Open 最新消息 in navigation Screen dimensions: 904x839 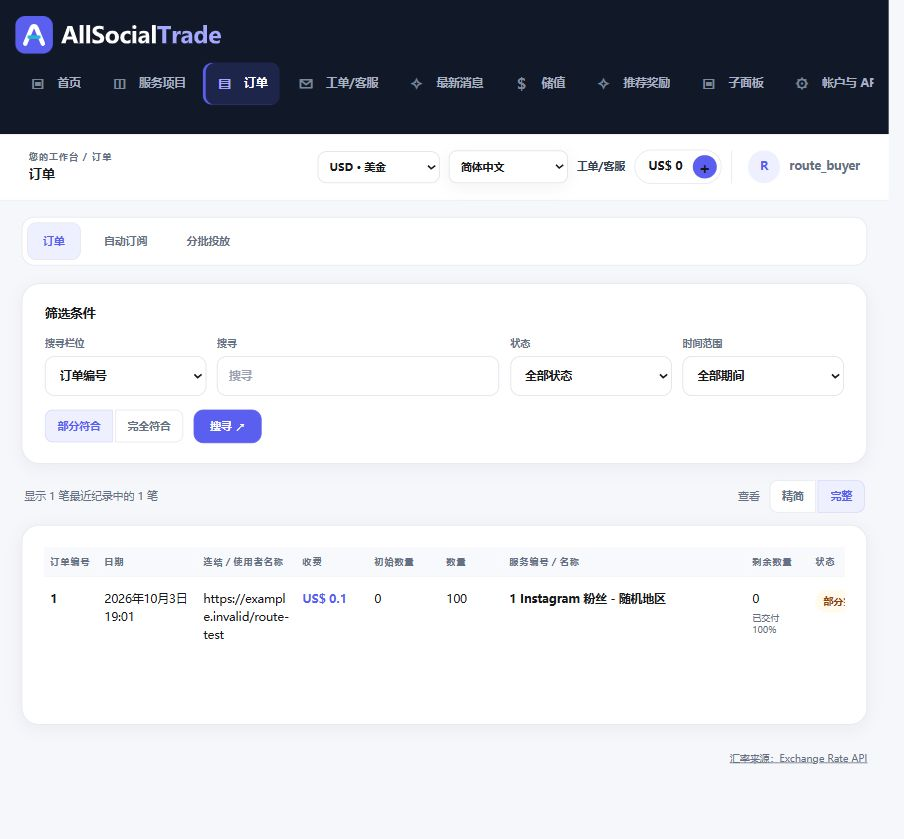pos(447,84)
